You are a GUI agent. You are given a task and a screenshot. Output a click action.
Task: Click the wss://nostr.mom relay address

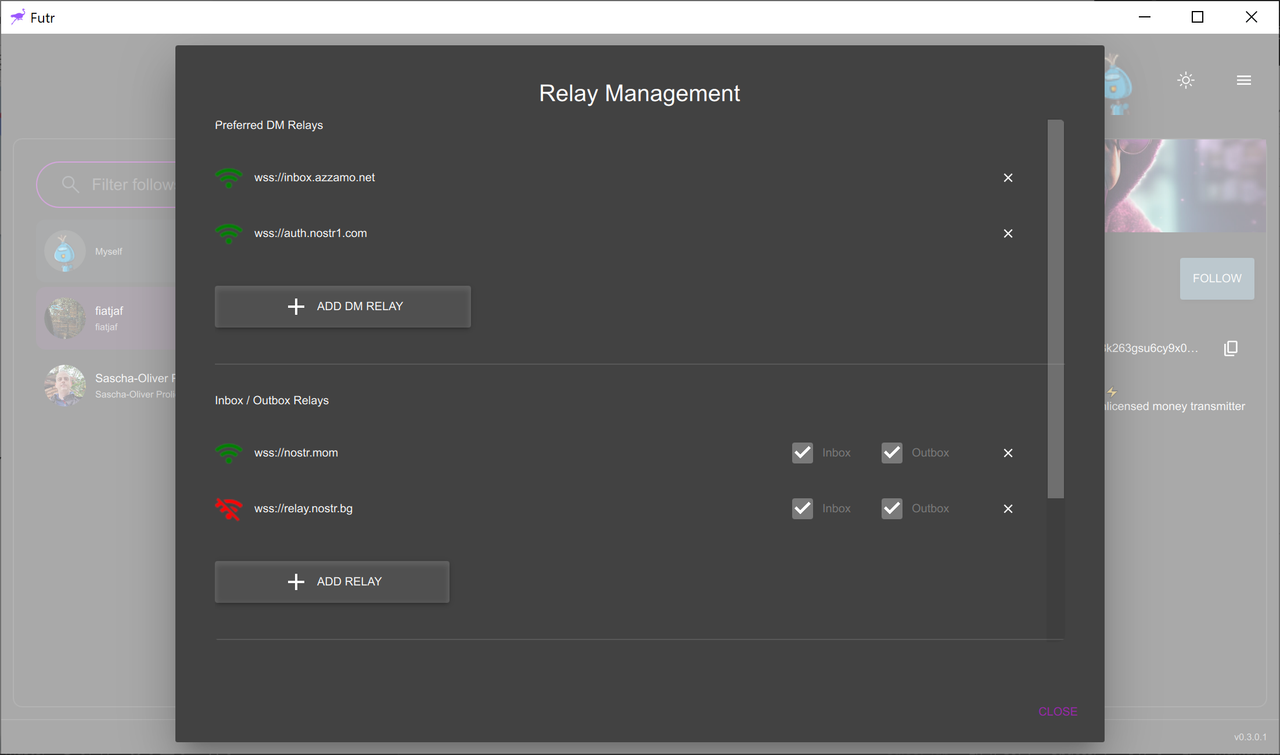pos(296,453)
